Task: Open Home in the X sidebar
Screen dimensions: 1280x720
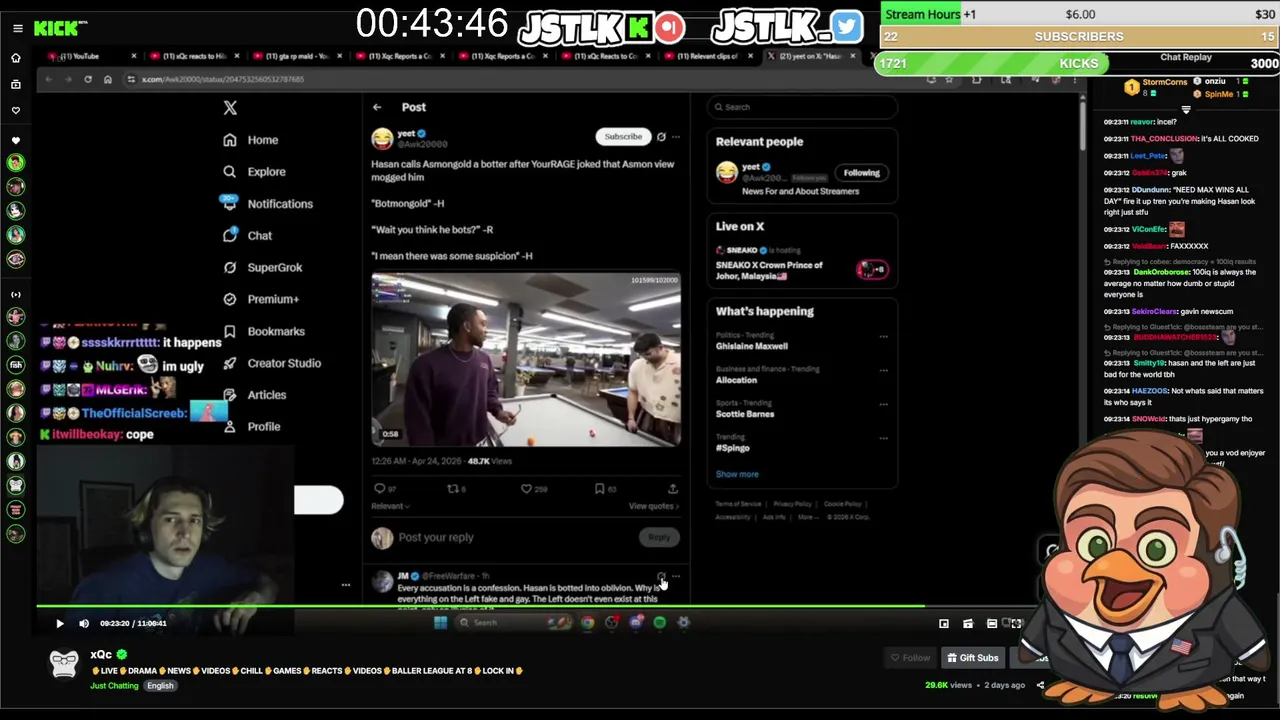Action: 251,140
